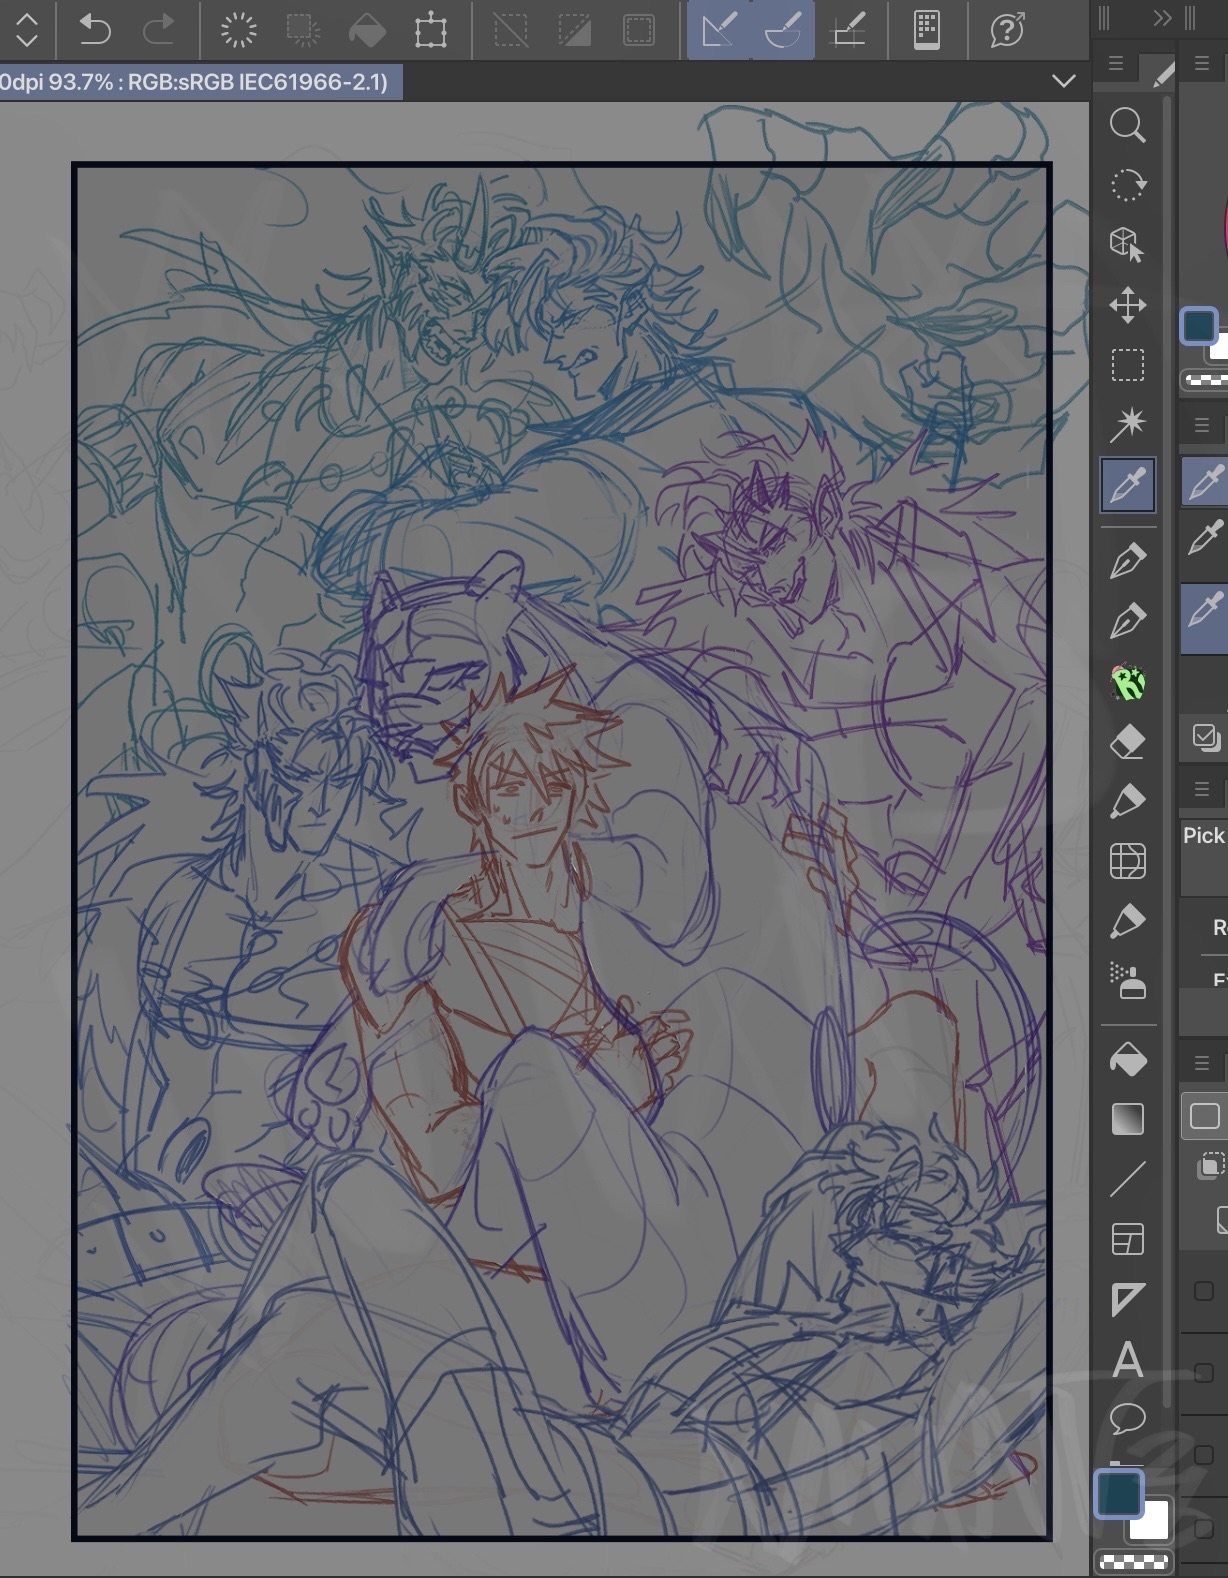The width and height of the screenshot is (1228, 1578).
Task: Pick the Auto select magic wand tool
Action: [x=1127, y=425]
